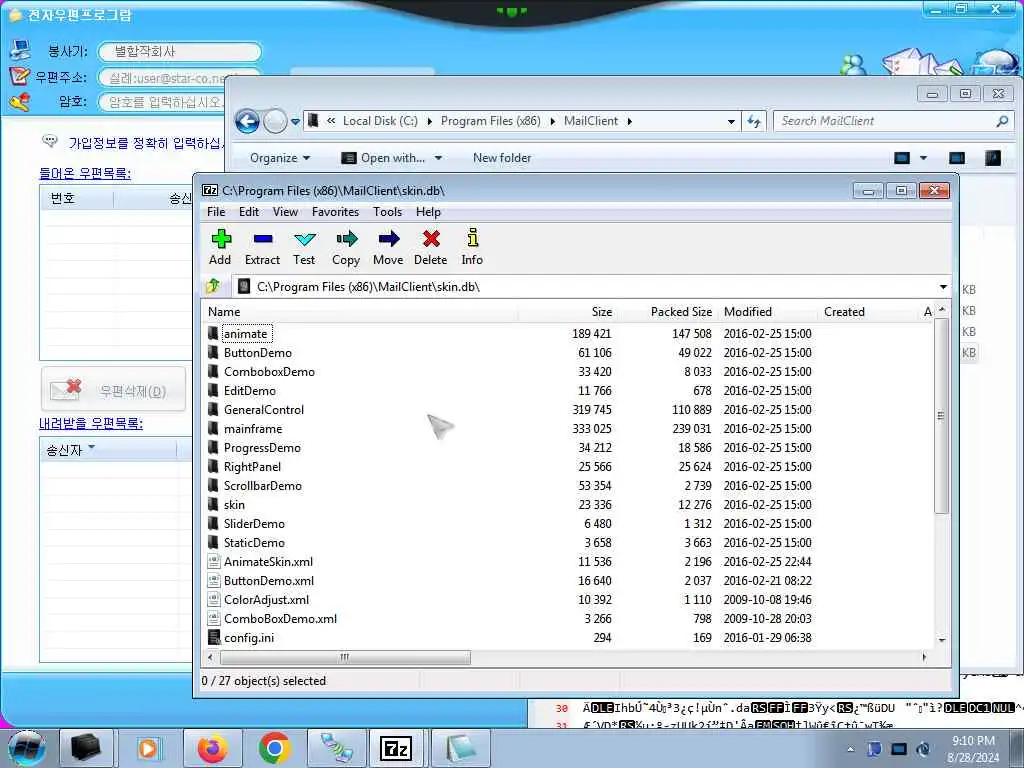Image resolution: width=1024 pixels, height=768 pixels.
Task: Switch to 7-Zip taskbar button
Action: point(397,748)
